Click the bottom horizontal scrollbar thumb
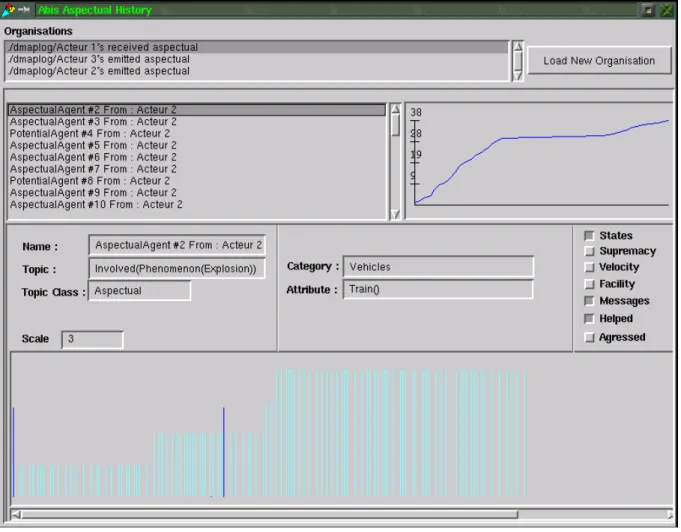 tap(269, 514)
